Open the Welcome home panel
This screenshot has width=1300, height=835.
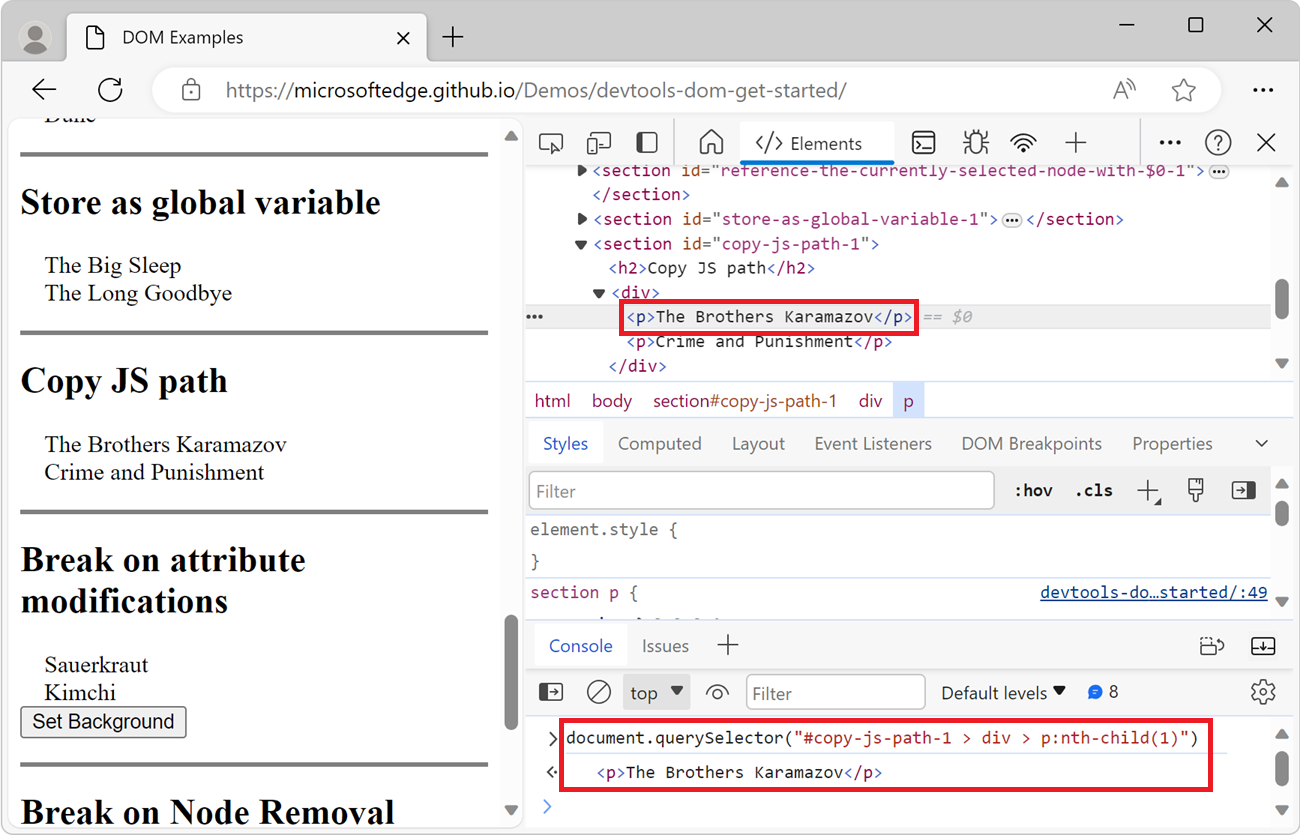click(x=710, y=142)
